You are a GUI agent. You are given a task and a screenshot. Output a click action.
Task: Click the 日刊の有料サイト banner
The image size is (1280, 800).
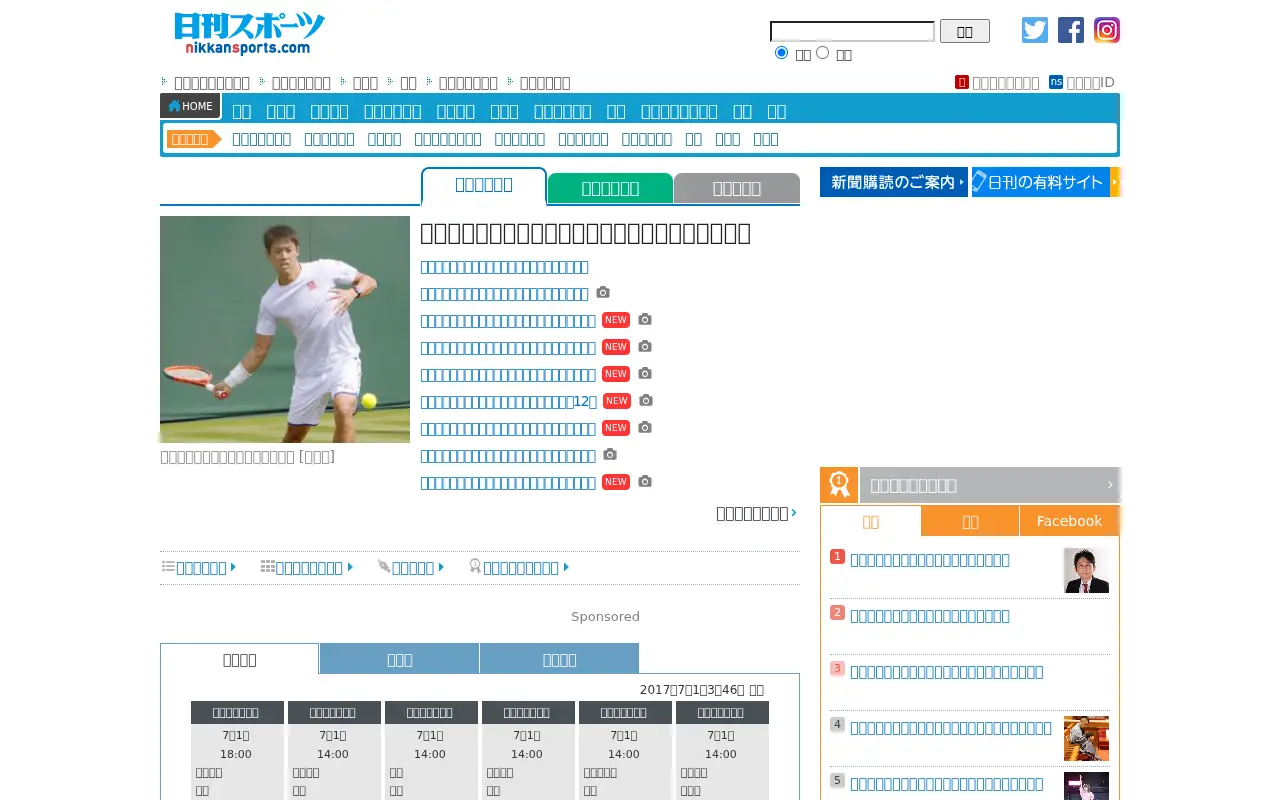tap(1046, 182)
